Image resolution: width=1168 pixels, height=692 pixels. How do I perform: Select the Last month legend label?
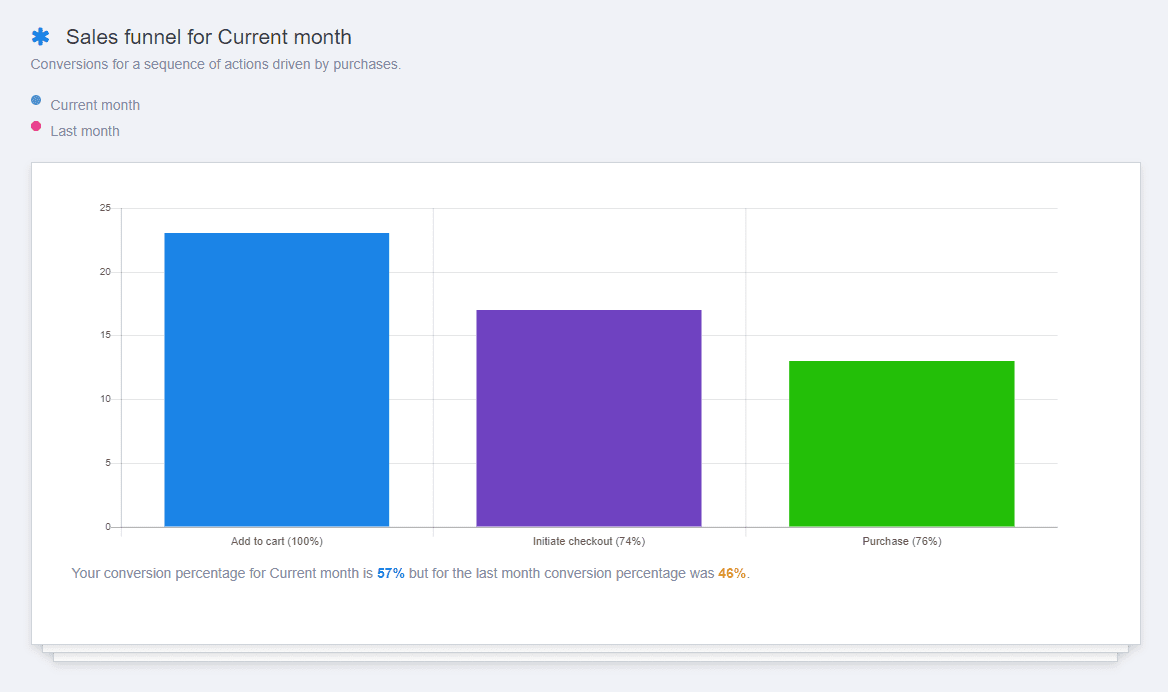(85, 131)
